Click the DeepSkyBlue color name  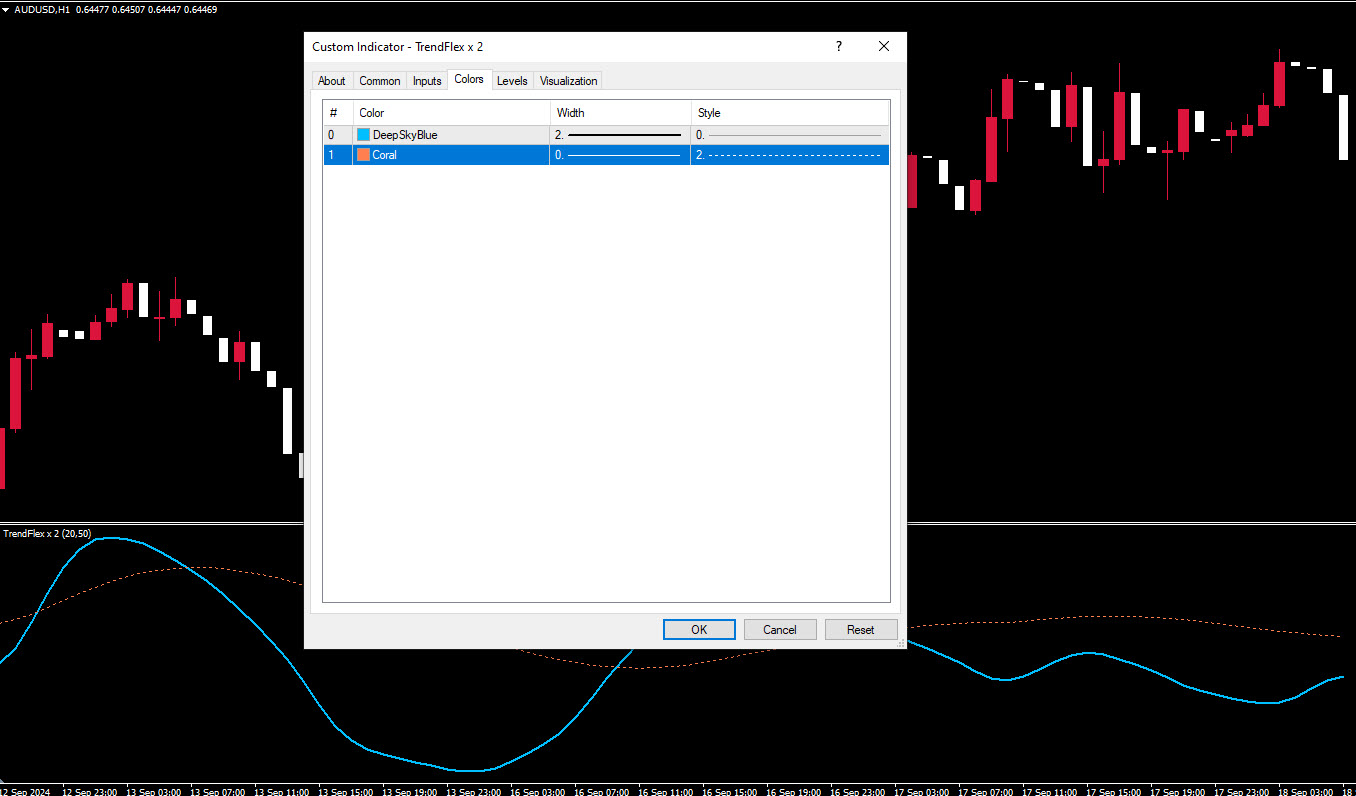point(405,135)
